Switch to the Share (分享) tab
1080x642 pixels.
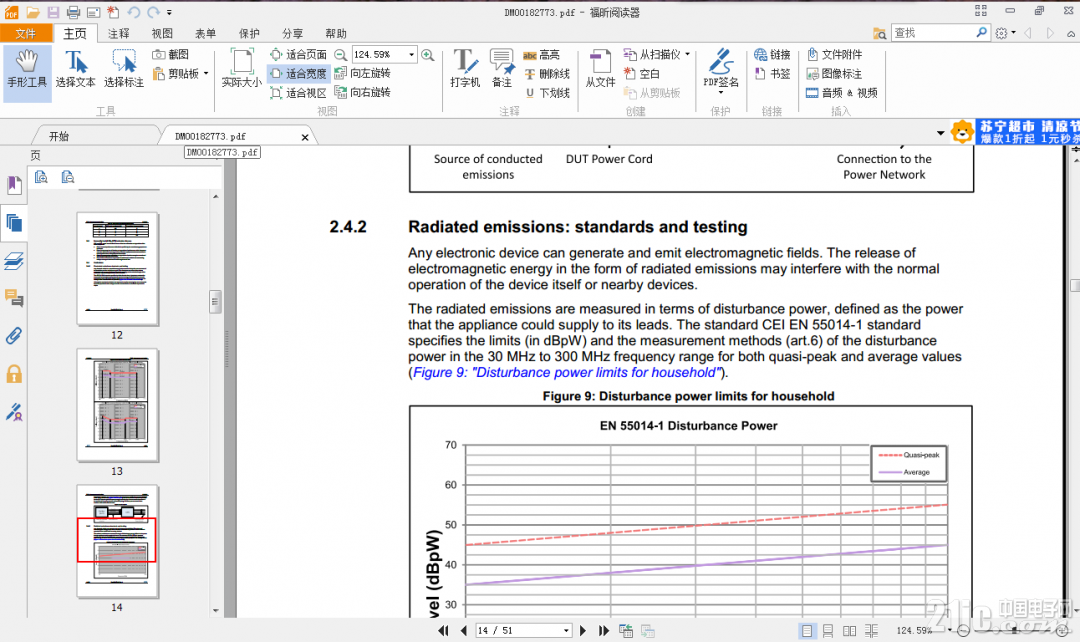pyautogui.click(x=293, y=33)
